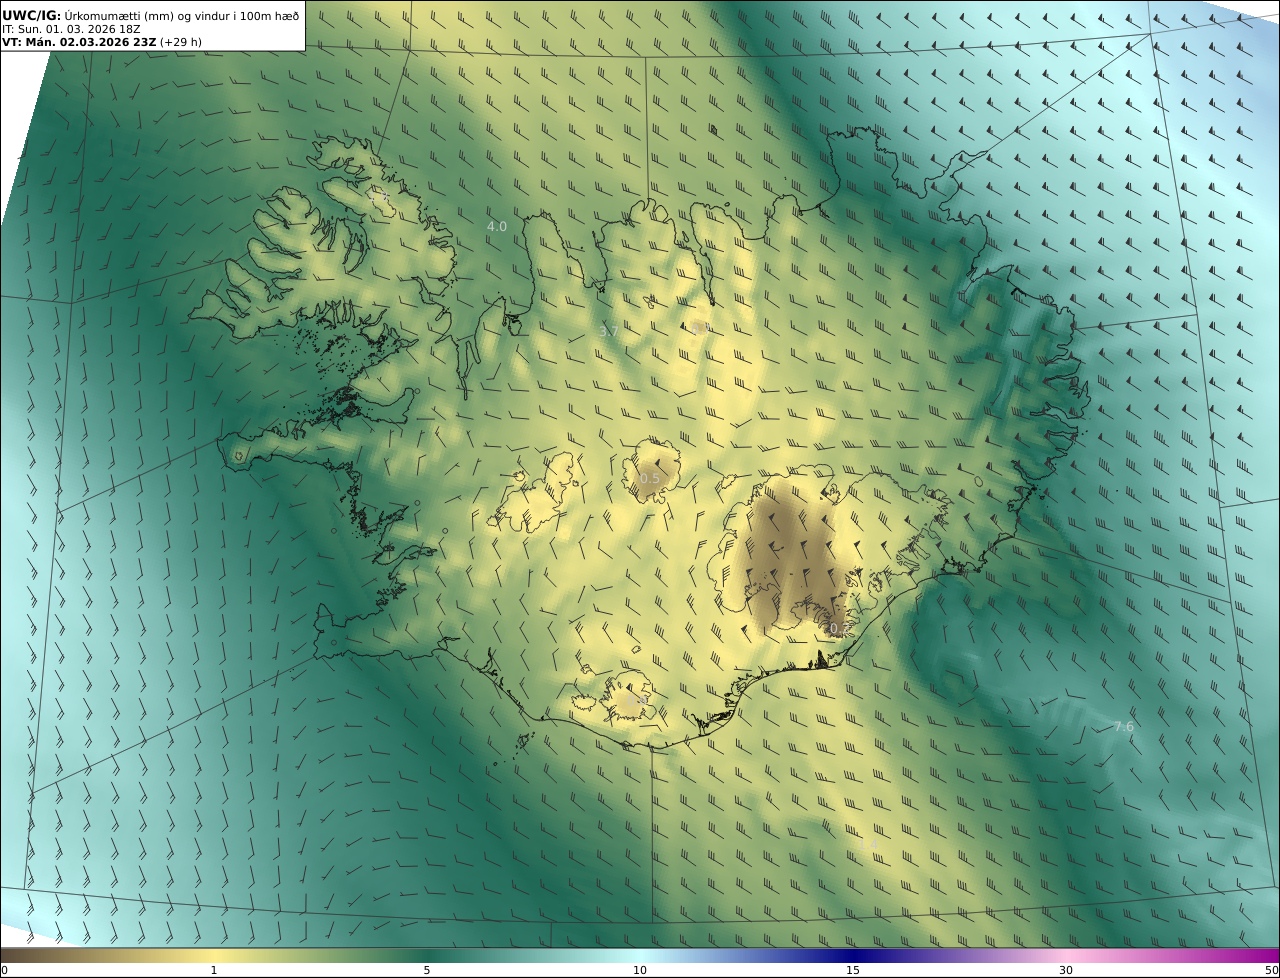Click the color scale tick label '5'
This screenshot has height=978, width=1280.
point(426,970)
